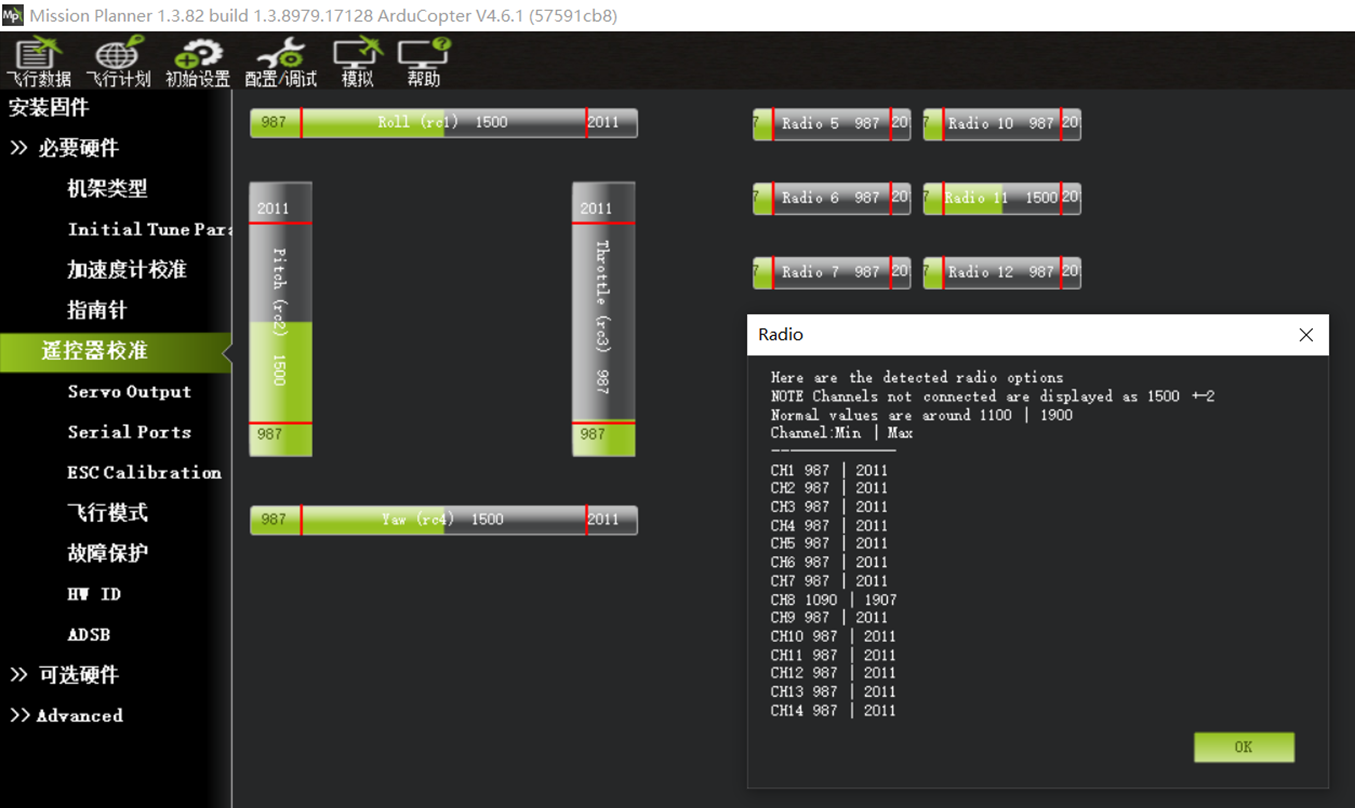Viewport: 1355px width, 808px height.
Task: Collapse the 必要硬件 section
Action: point(65,148)
